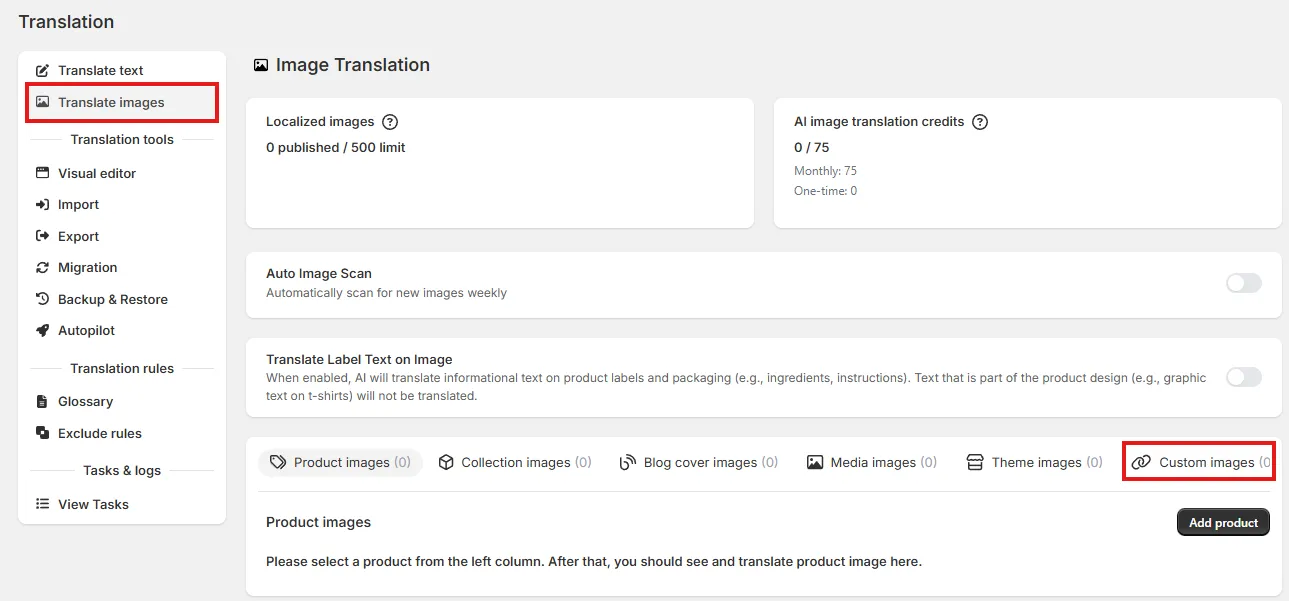
Task: Click the Blog cover images feed icon
Action: pos(628,462)
